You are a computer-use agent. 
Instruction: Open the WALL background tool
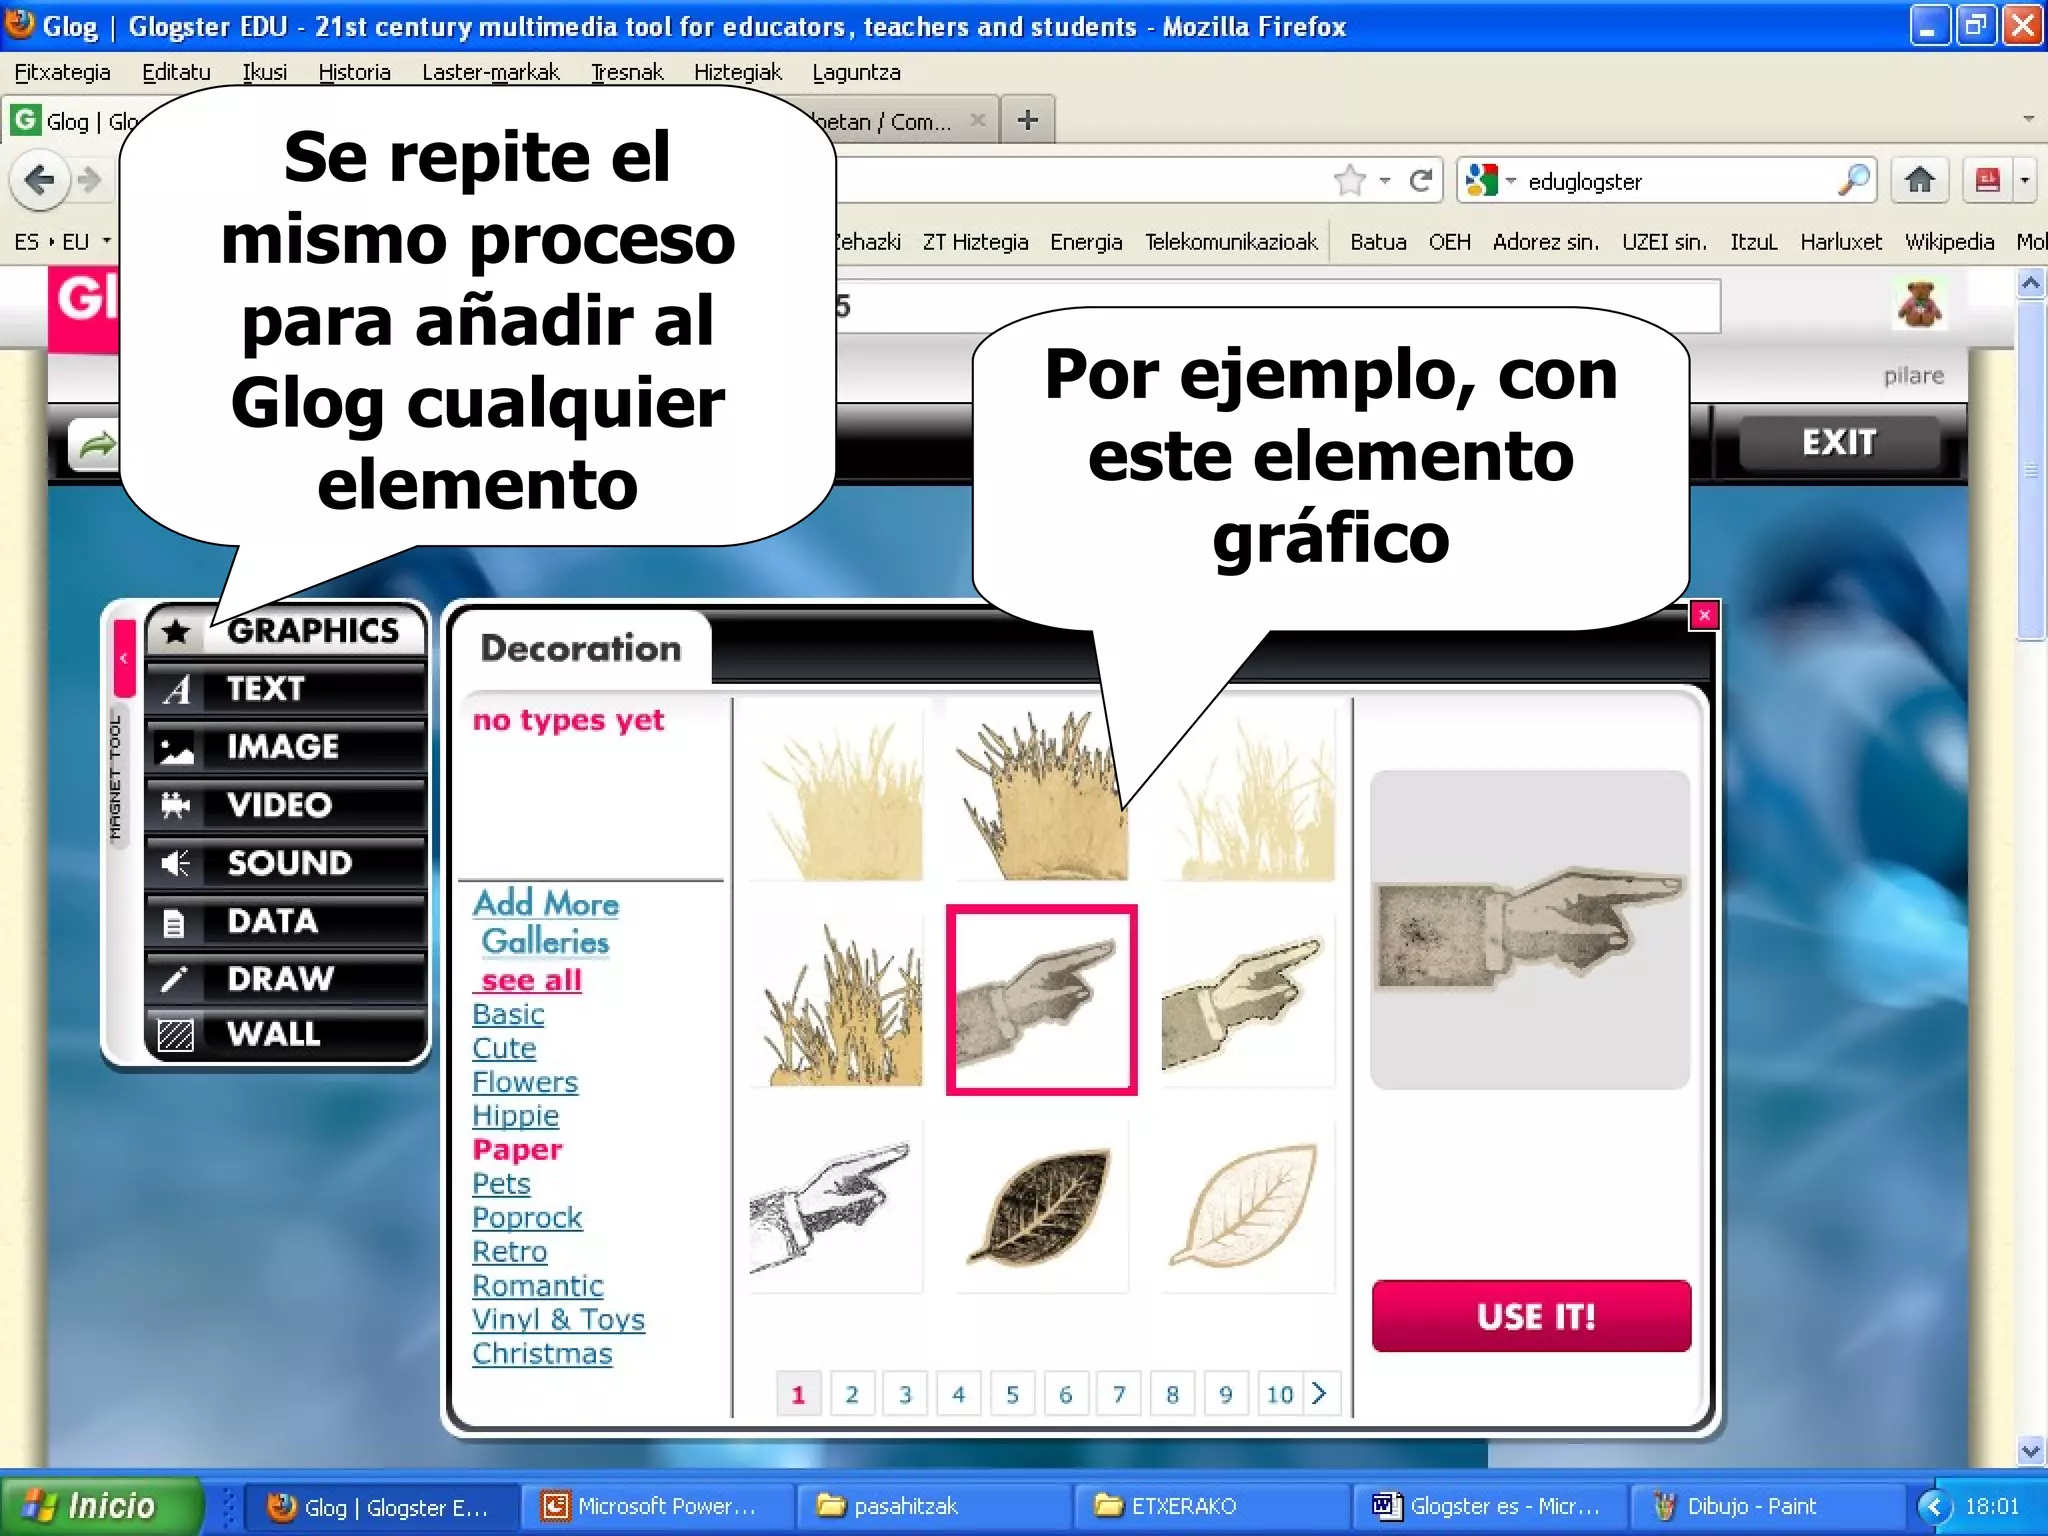click(x=286, y=1034)
